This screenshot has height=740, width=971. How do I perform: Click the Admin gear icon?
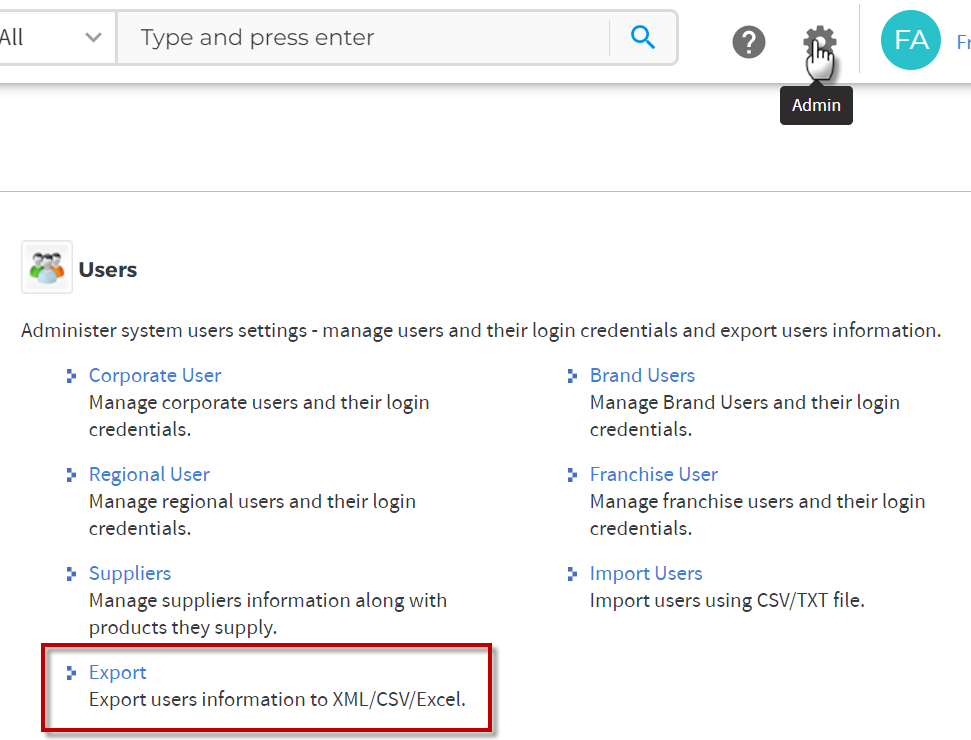point(819,41)
